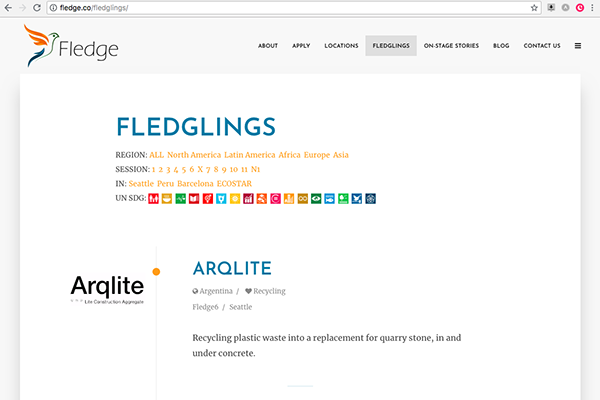Open Locations in the navigation bar
The width and height of the screenshot is (600, 400).
tap(341, 46)
